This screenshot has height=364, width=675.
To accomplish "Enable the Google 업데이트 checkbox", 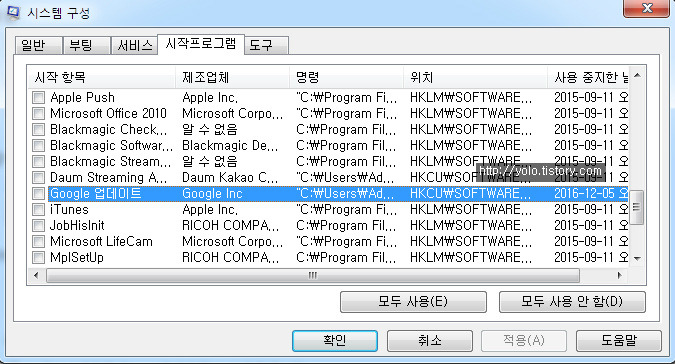I will 39,194.
